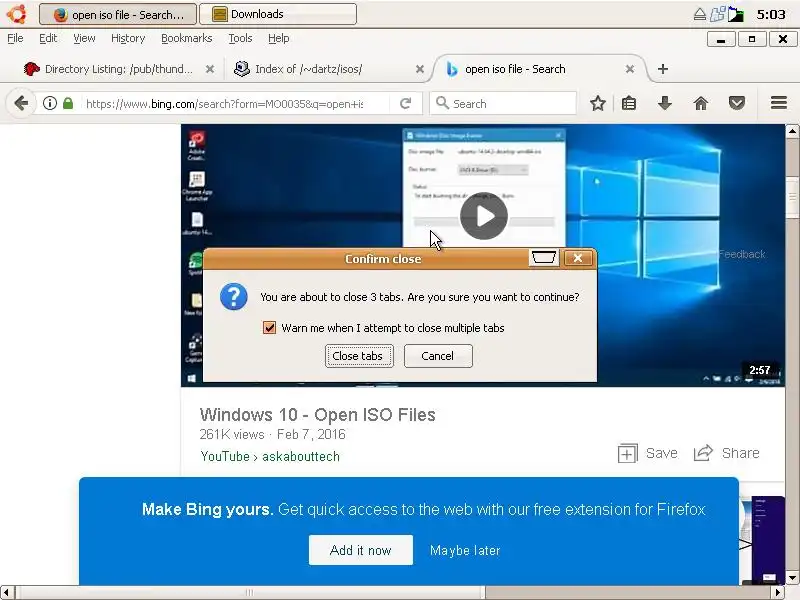800x600 pixels.
Task: Close the Directory Listing tab
Action: tap(210, 69)
